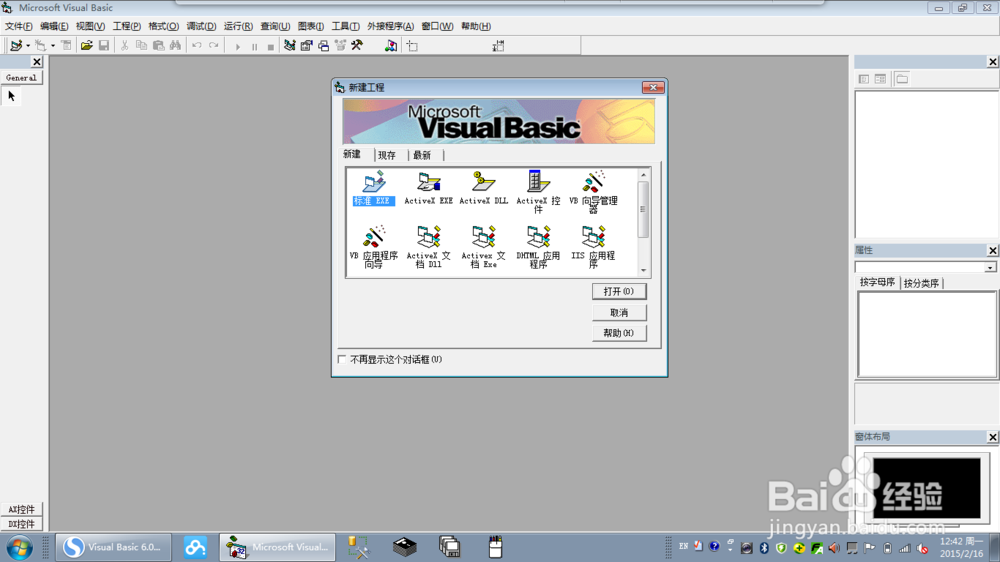Image resolution: width=1000 pixels, height=562 pixels.
Task: Click the Redo toolbar icon
Action: [214, 45]
